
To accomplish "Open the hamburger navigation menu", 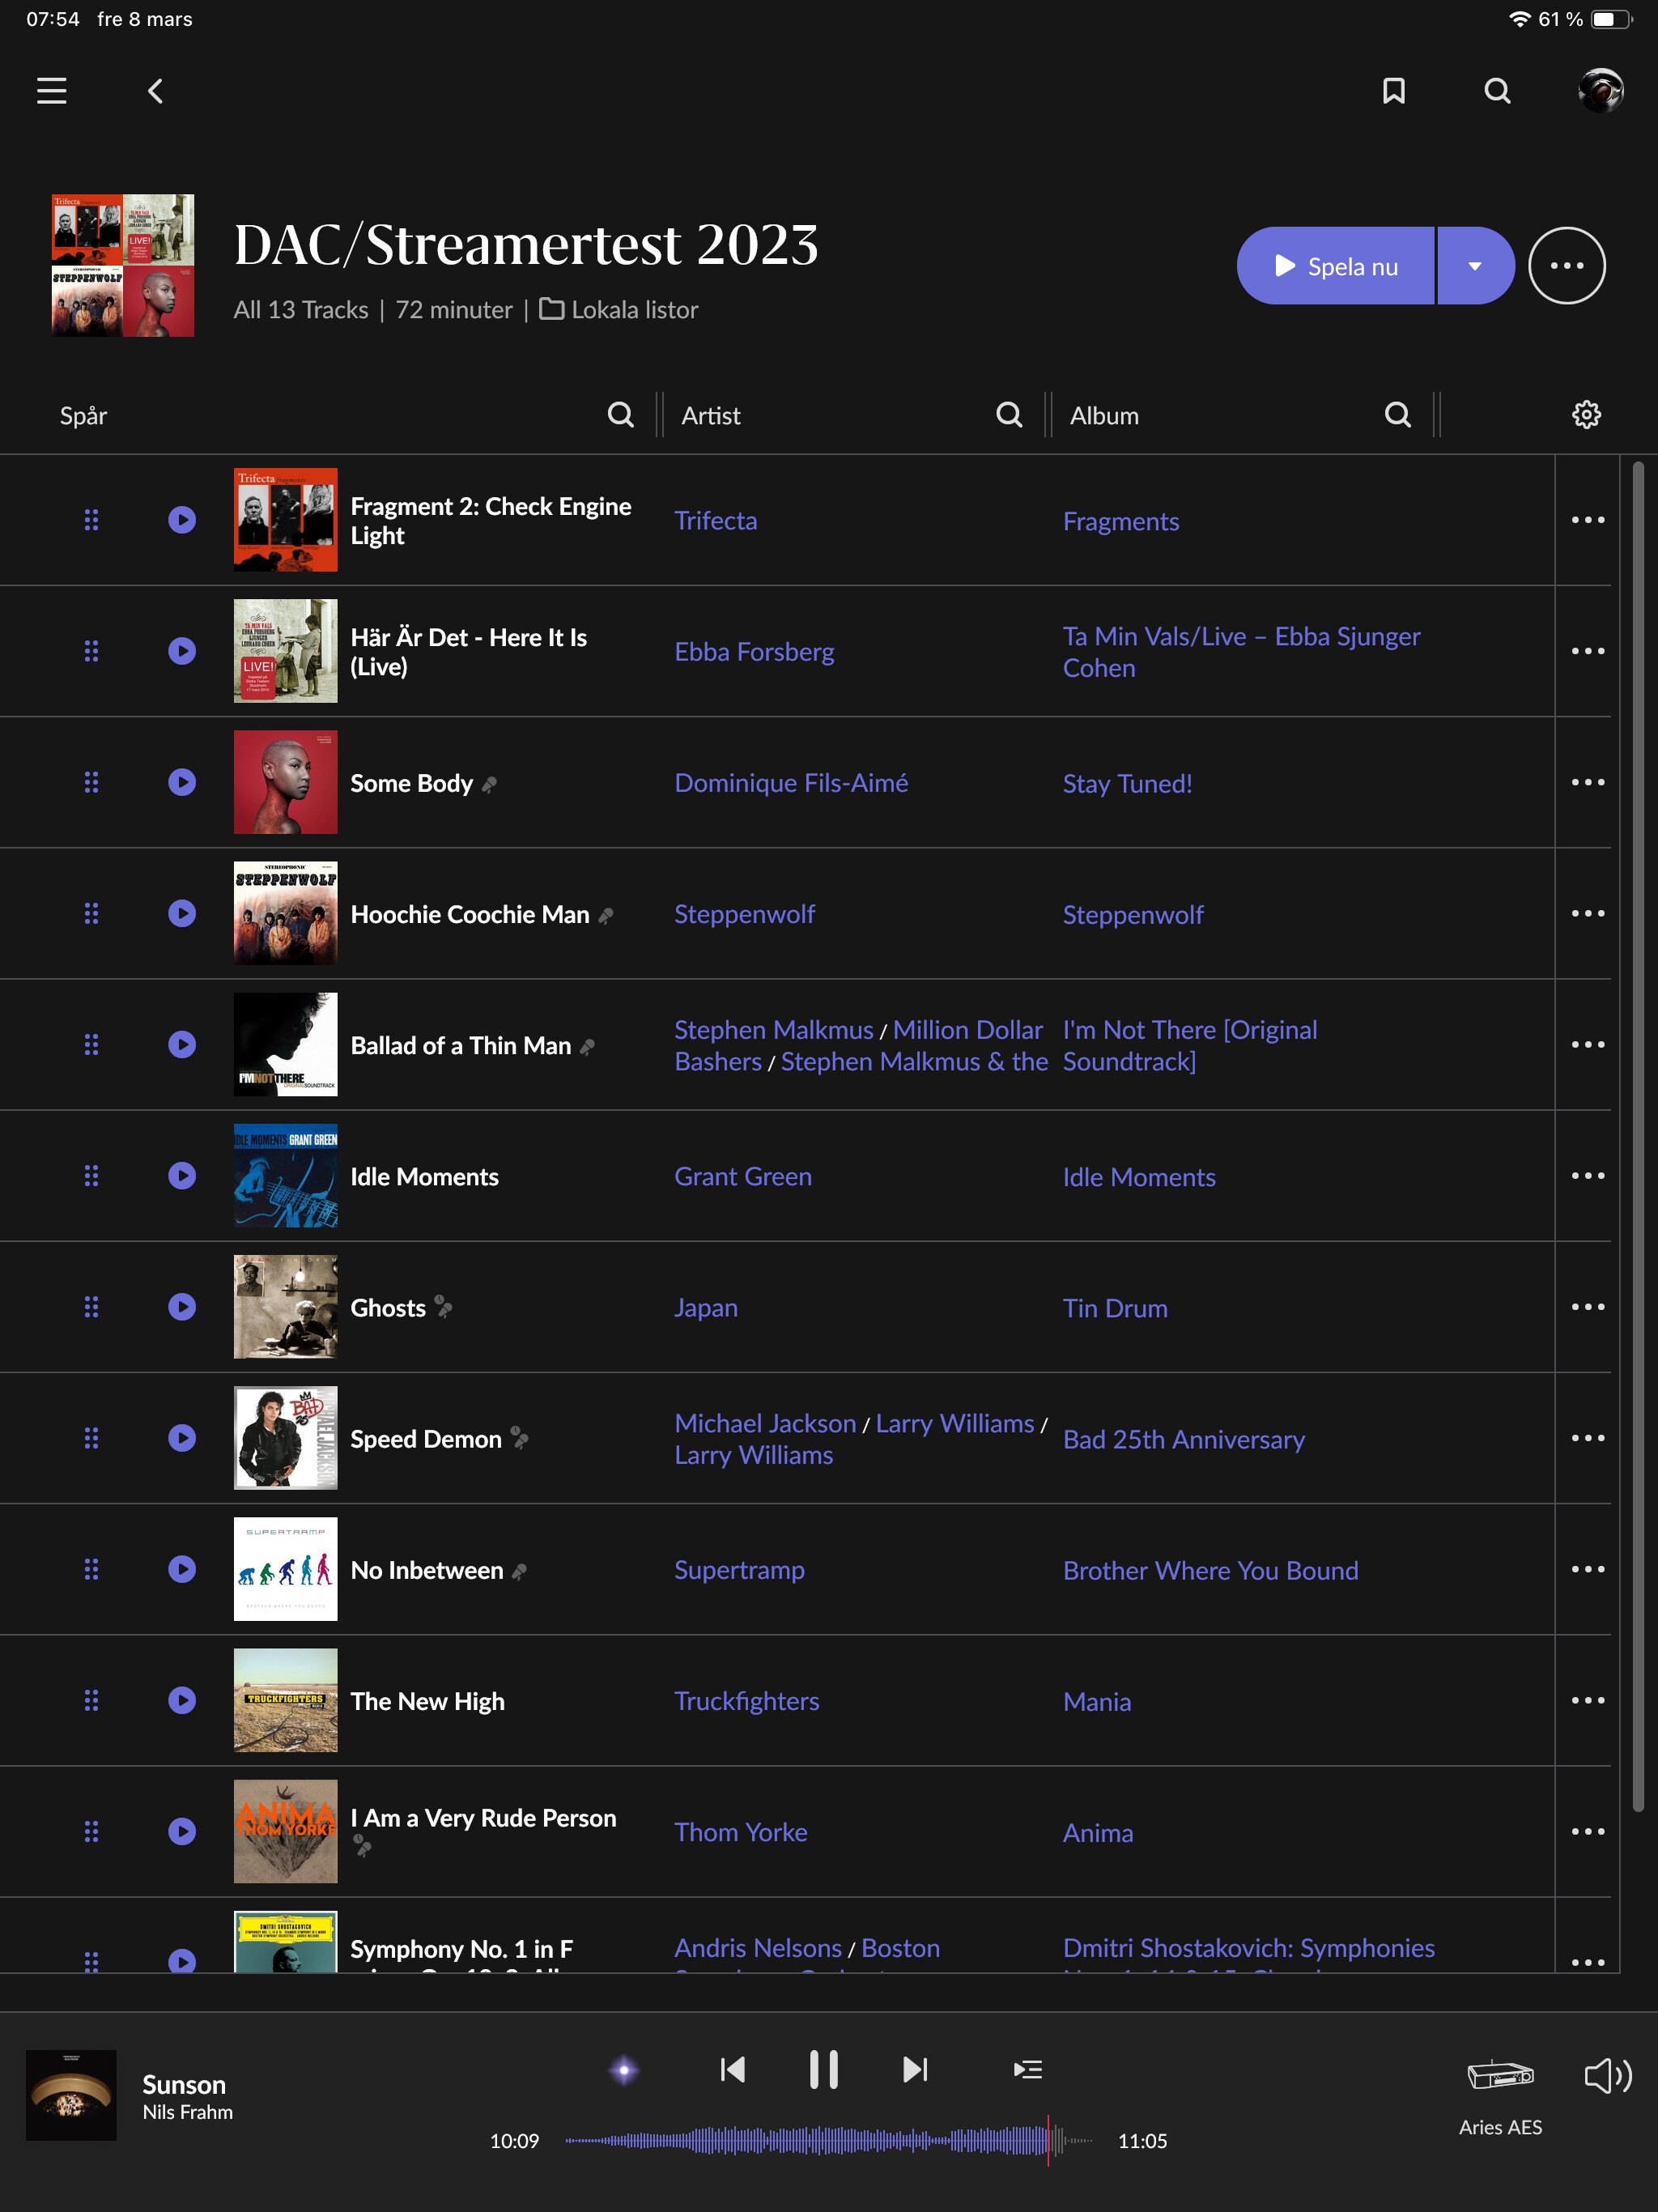I will tap(52, 91).
